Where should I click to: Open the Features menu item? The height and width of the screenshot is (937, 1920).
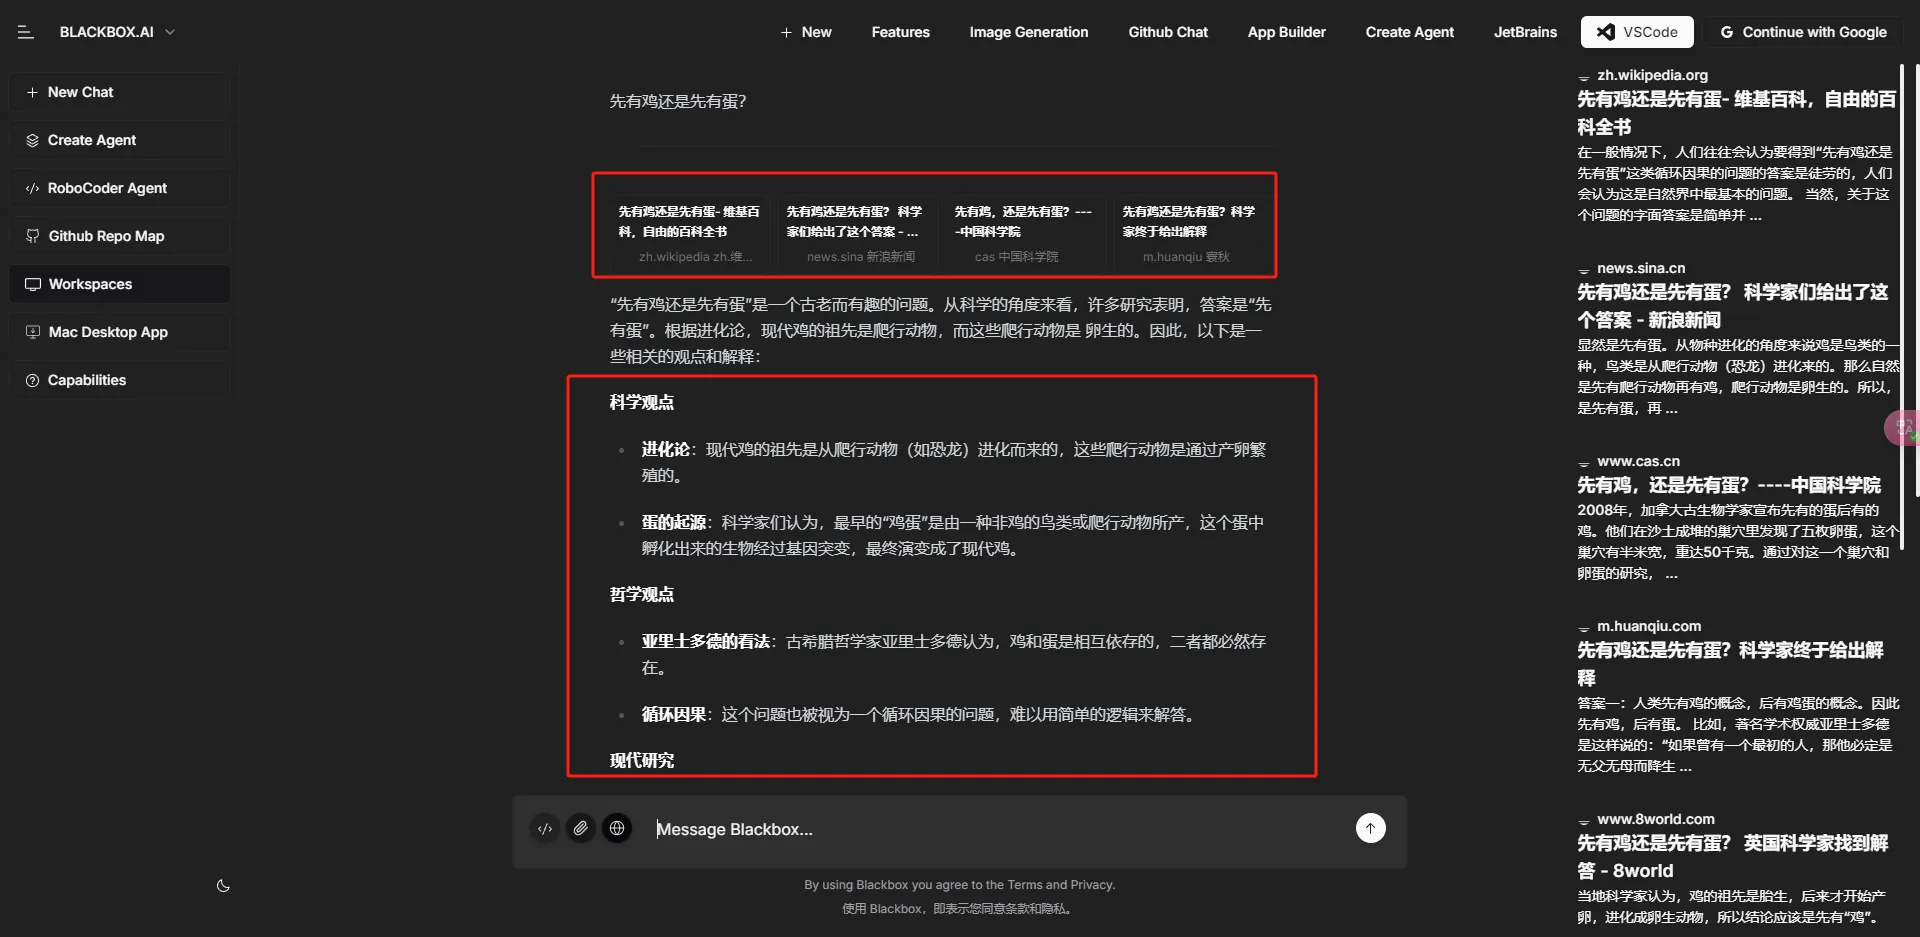click(x=901, y=32)
